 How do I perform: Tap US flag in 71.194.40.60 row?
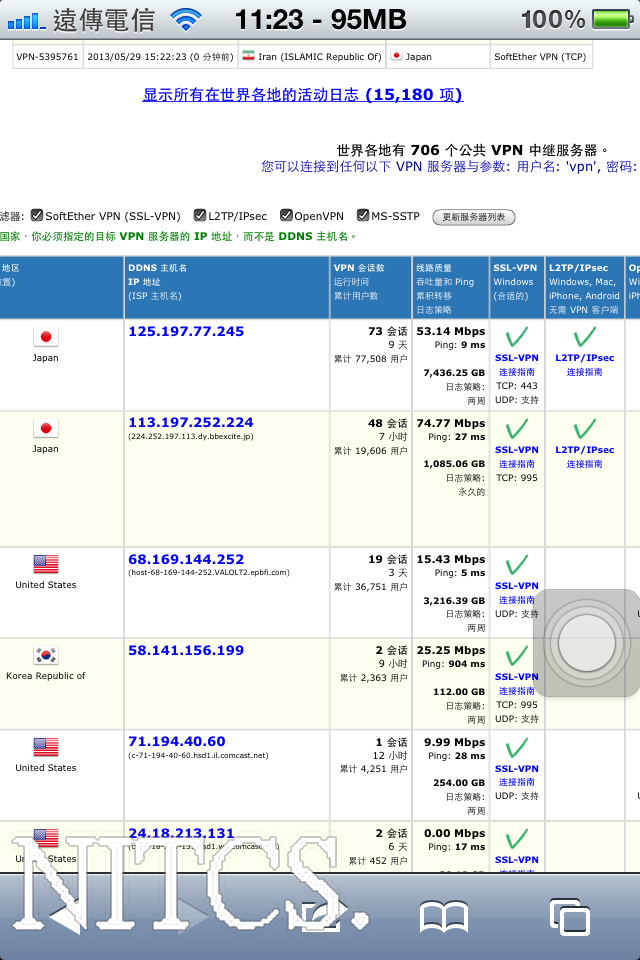[46, 747]
